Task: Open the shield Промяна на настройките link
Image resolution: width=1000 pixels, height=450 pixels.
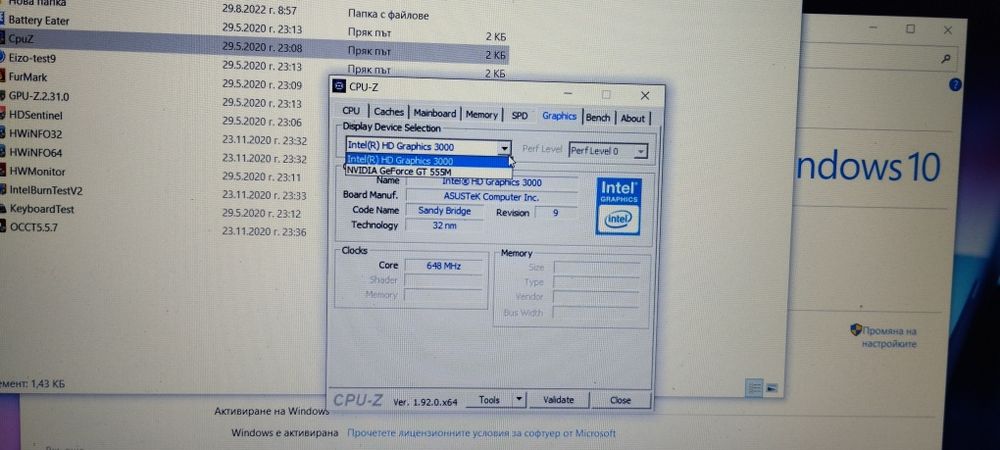Action: click(x=889, y=337)
